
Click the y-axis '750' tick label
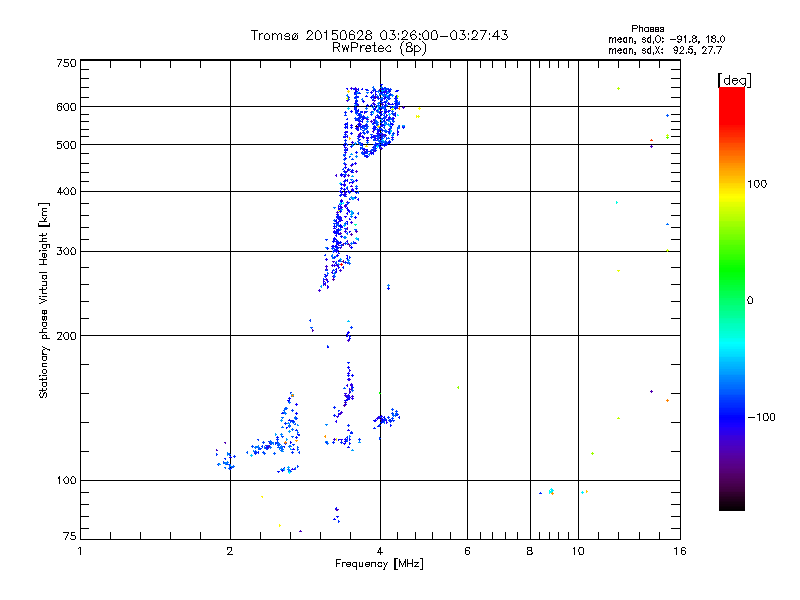point(66,63)
